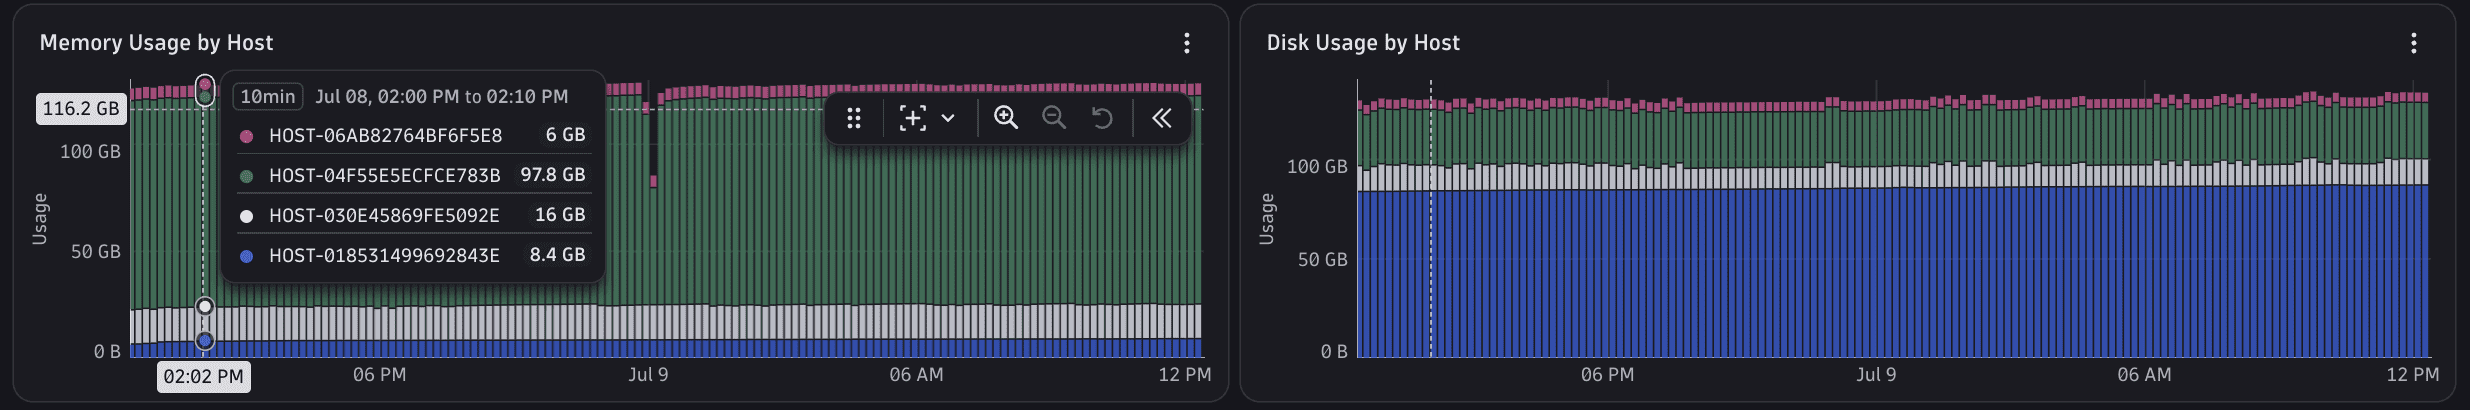This screenshot has height=410, width=2470.
Task: Click the 02:02 PM time marker label
Action: coord(204,377)
